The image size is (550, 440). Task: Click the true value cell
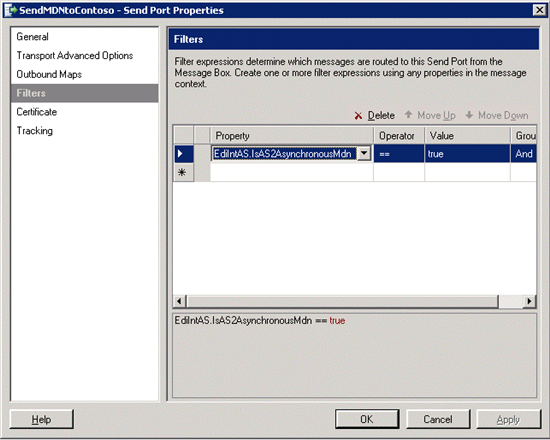click(x=467, y=154)
